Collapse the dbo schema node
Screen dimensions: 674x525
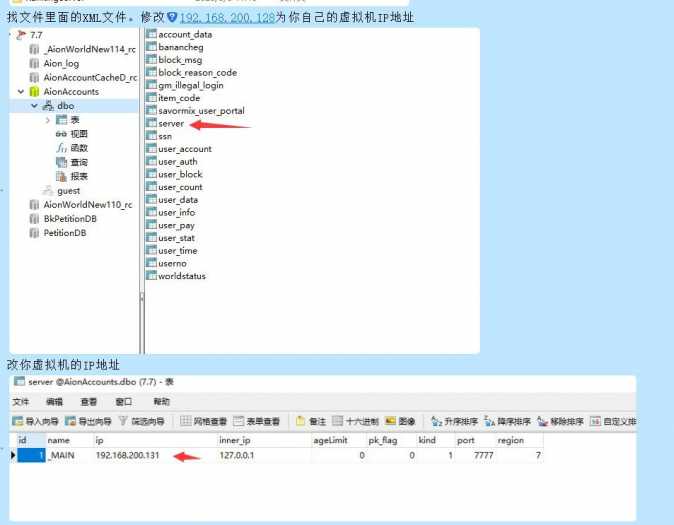click(x=34, y=106)
